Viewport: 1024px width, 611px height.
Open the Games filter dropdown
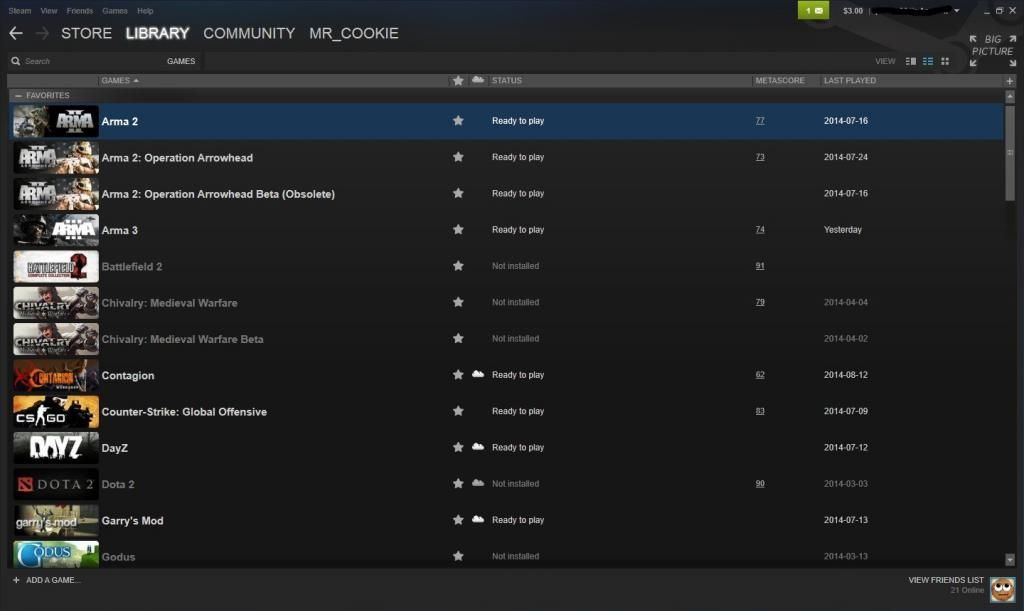181,61
